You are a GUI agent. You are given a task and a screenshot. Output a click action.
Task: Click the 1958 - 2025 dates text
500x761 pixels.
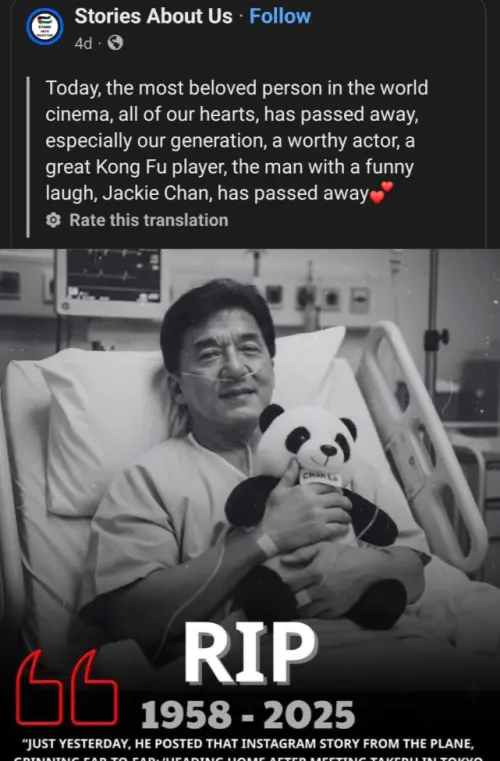[x=248, y=715]
